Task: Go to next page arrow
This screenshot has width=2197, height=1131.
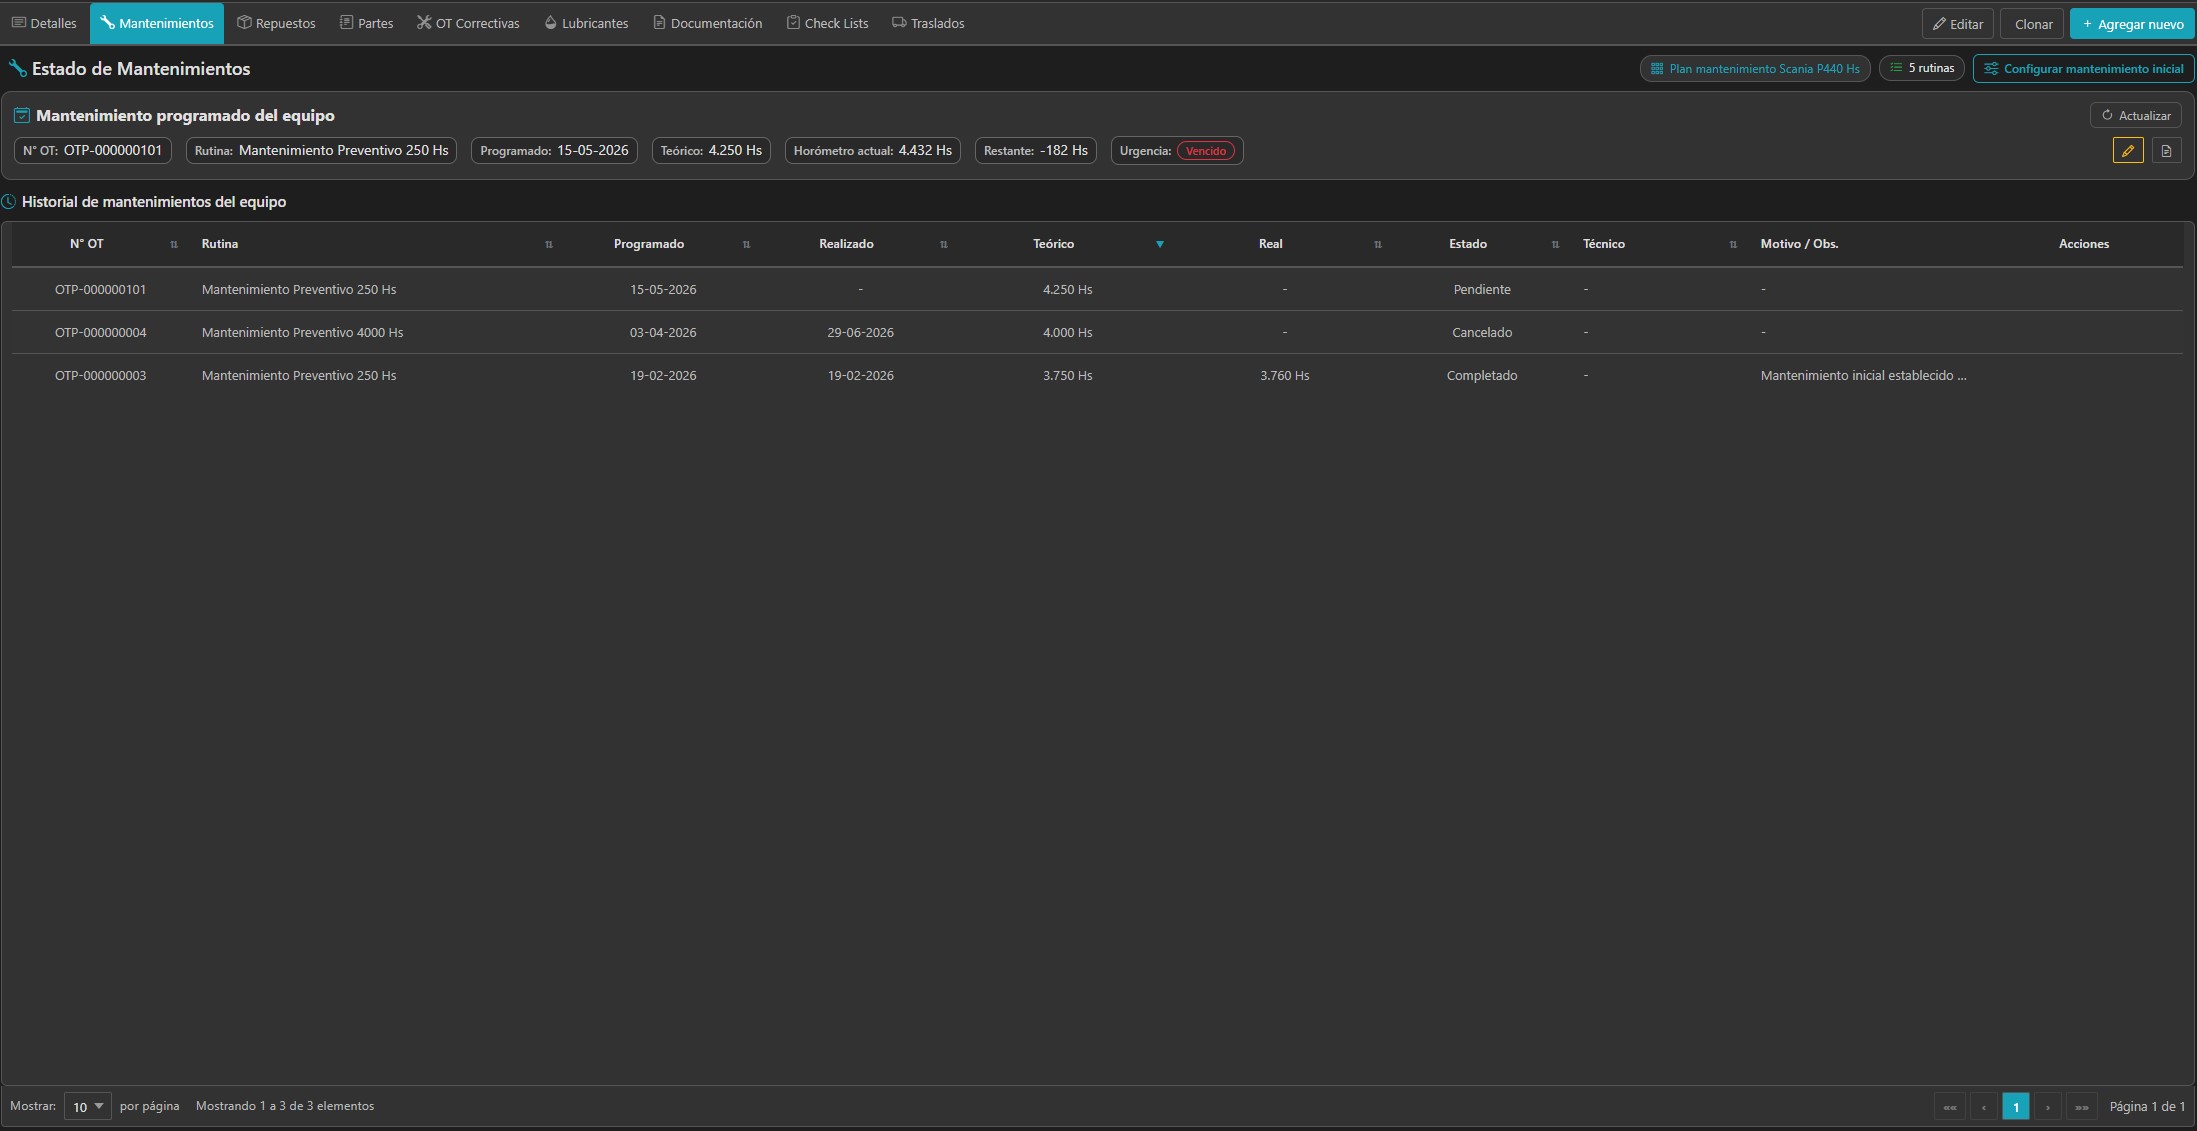Action: (x=2048, y=1106)
